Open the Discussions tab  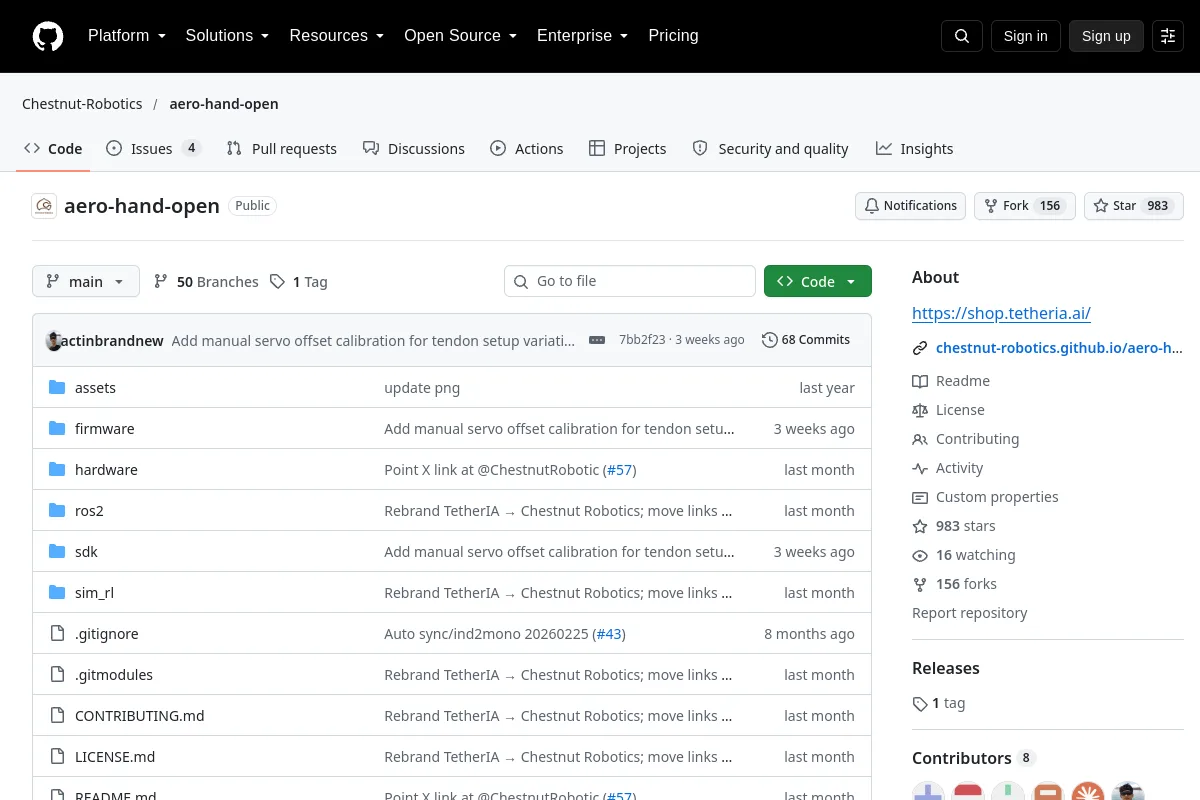pos(414,149)
